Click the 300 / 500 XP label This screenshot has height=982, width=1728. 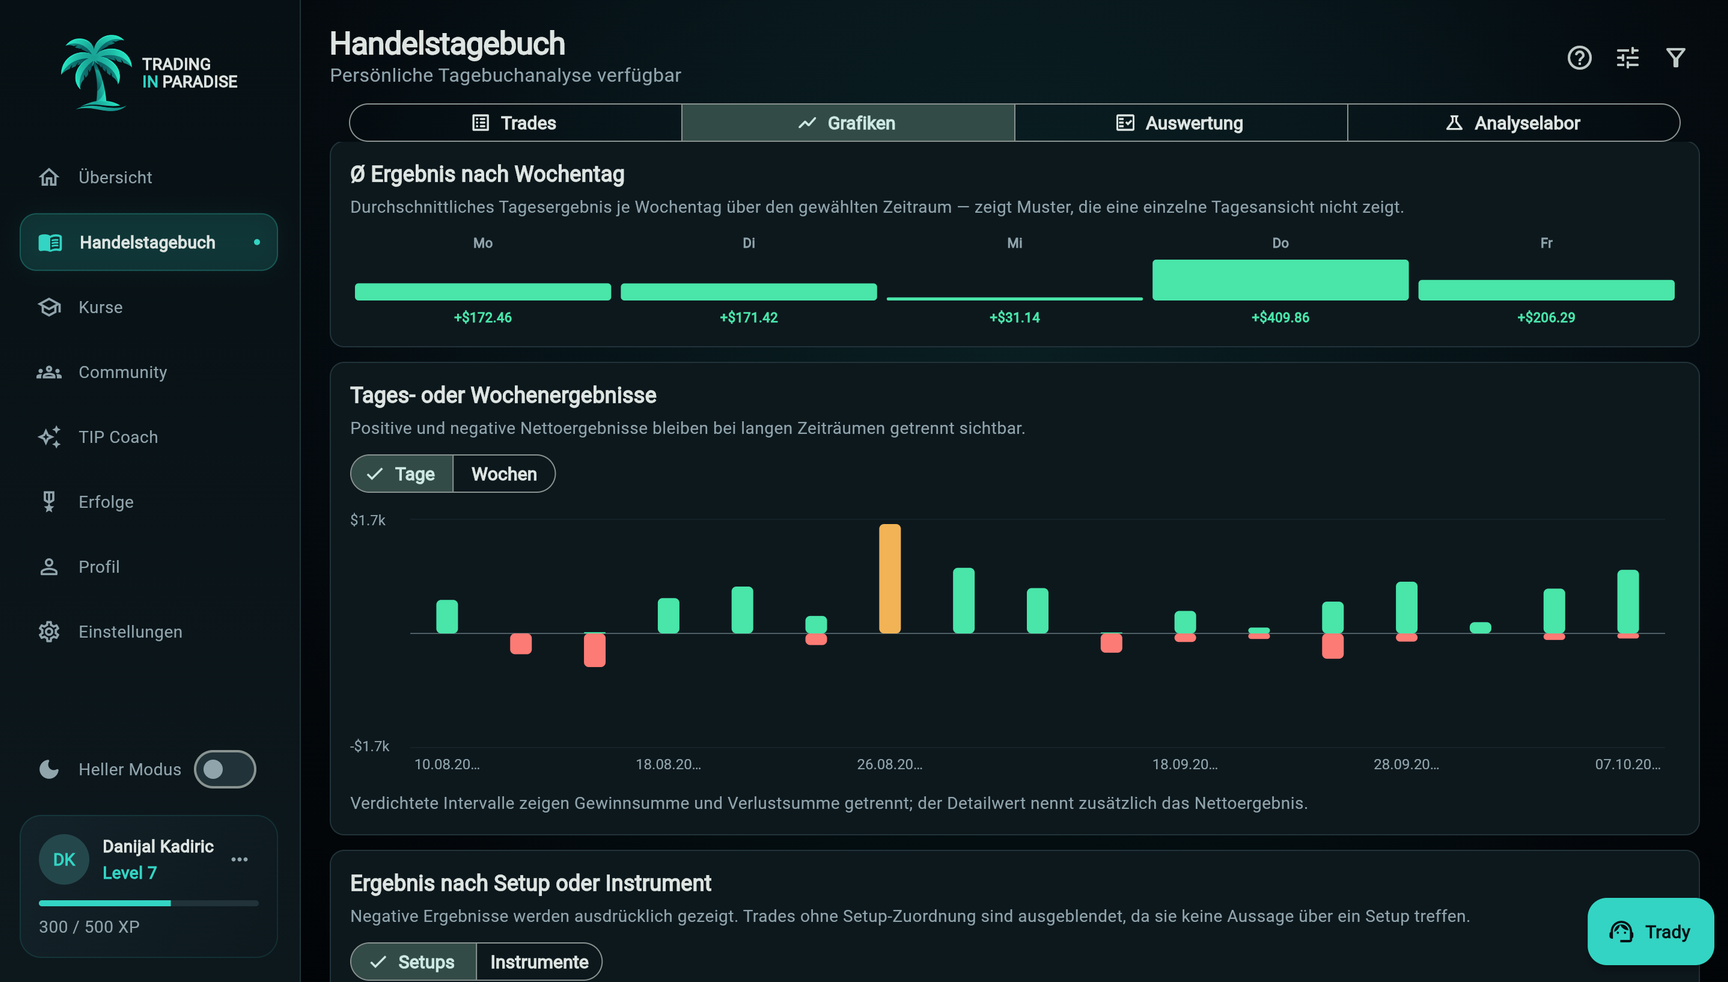pyautogui.click(x=89, y=927)
